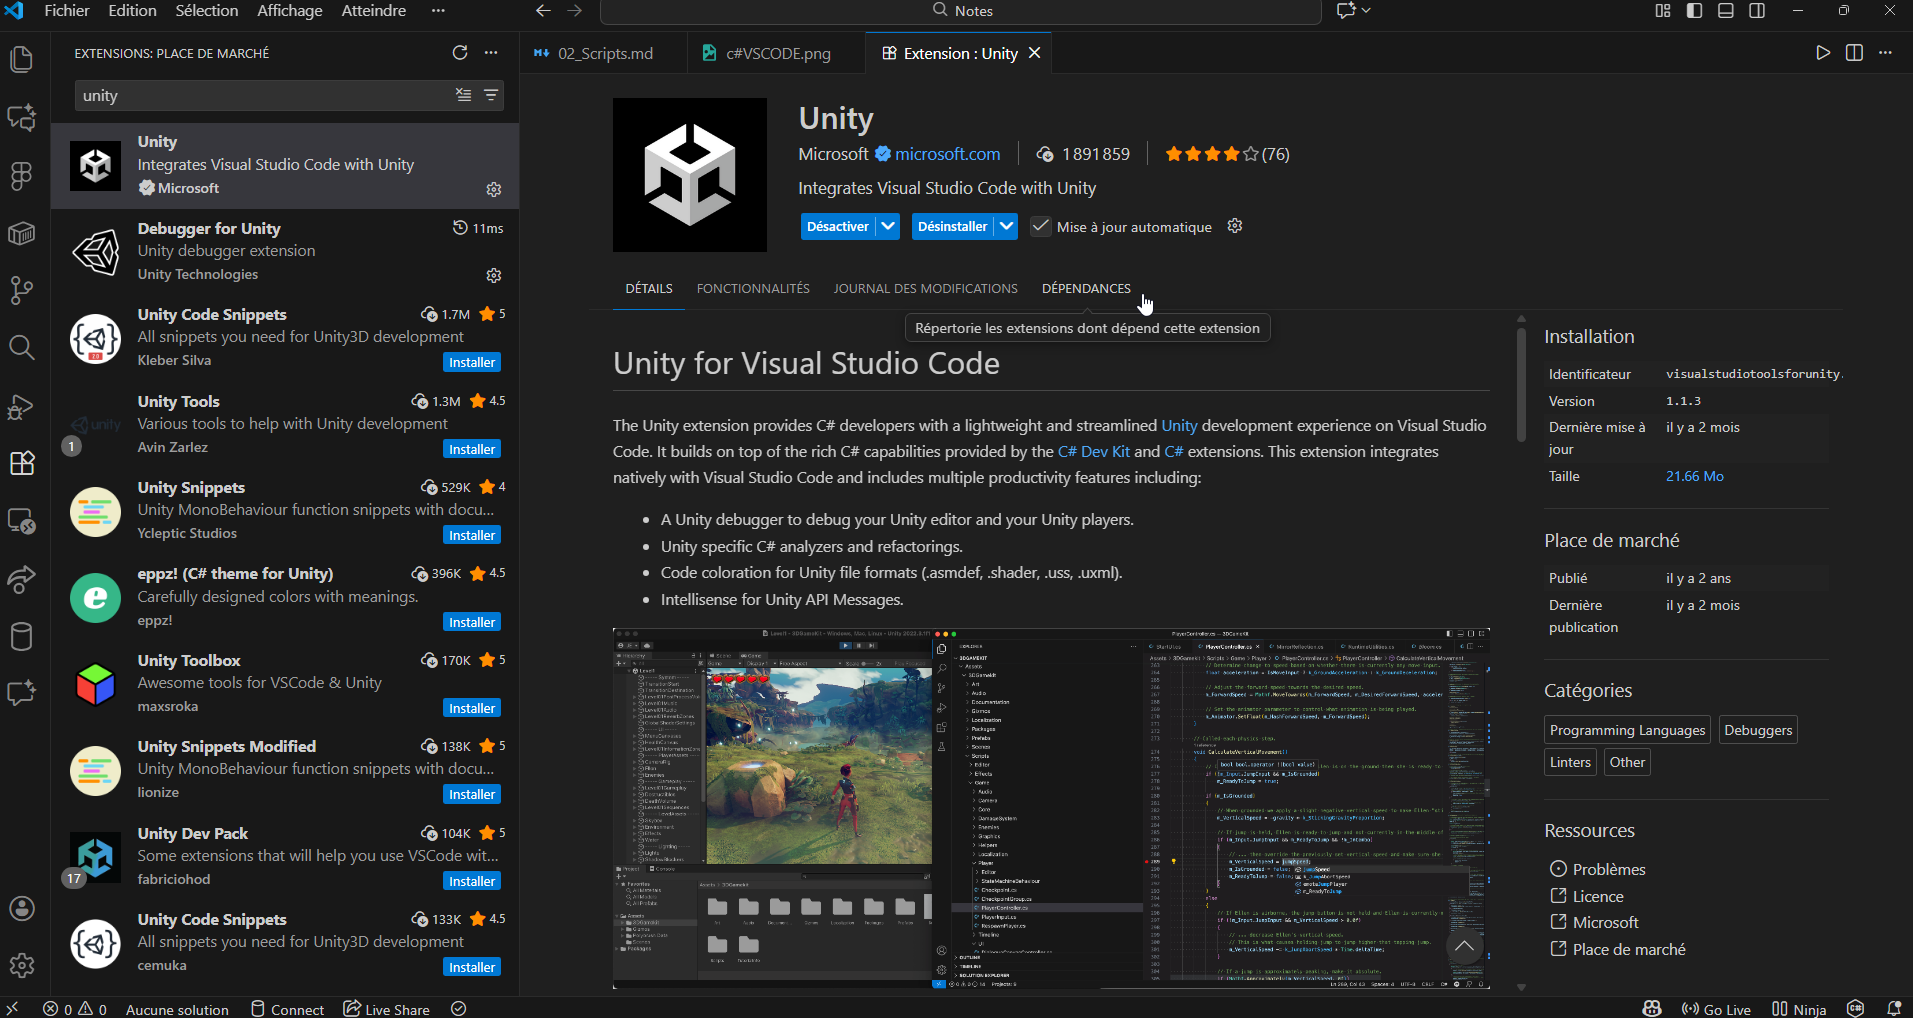Open the Explorer view in activity bar

point(21,60)
